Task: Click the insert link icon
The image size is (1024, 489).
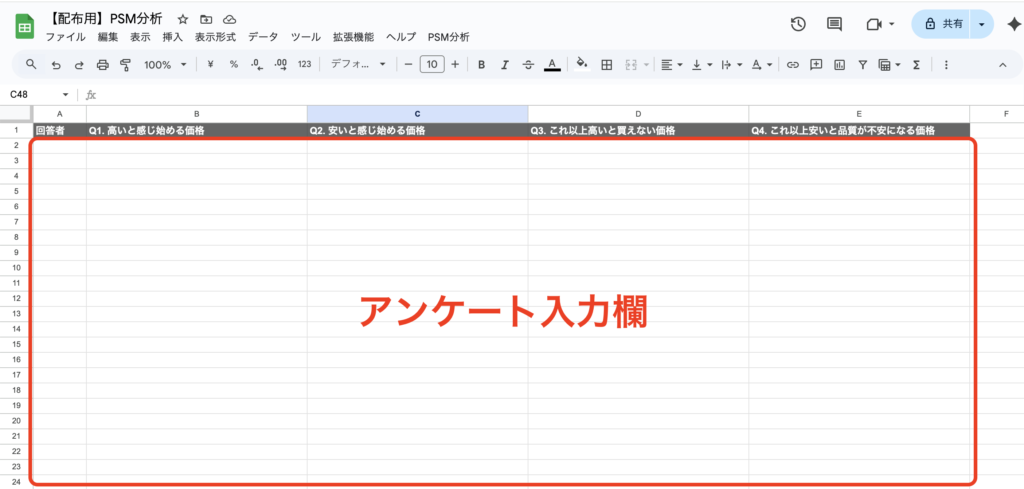Action: click(792, 64)
